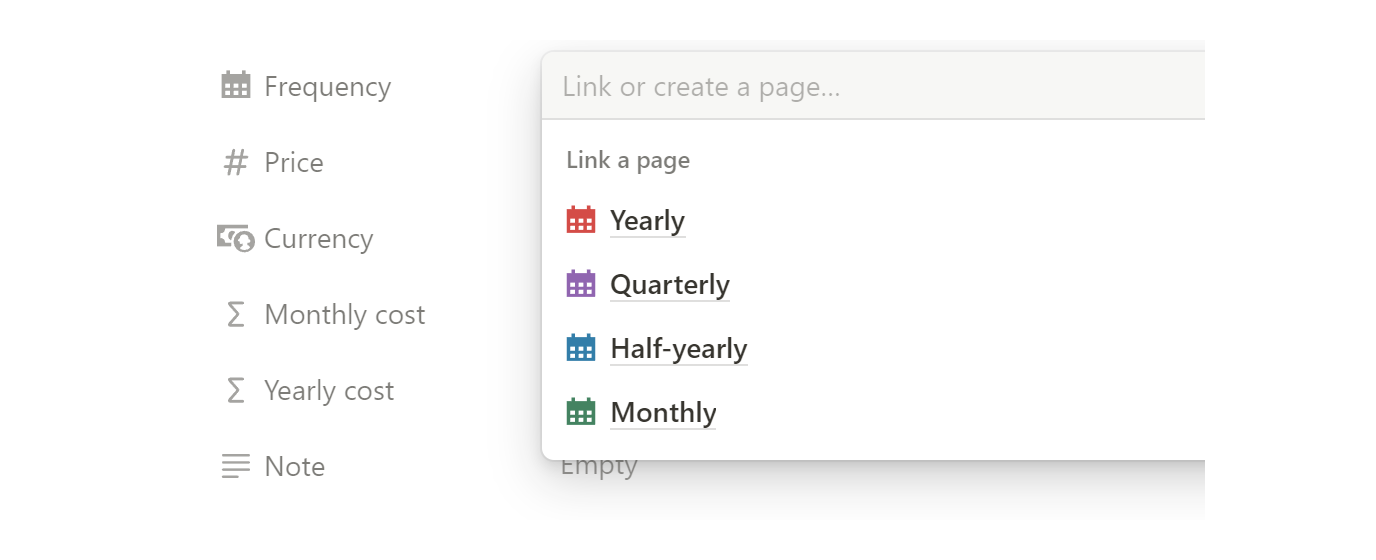Click the purple Quarterly calendar icon
This screenshot has height=560, width=1376.
click(581, 284)
